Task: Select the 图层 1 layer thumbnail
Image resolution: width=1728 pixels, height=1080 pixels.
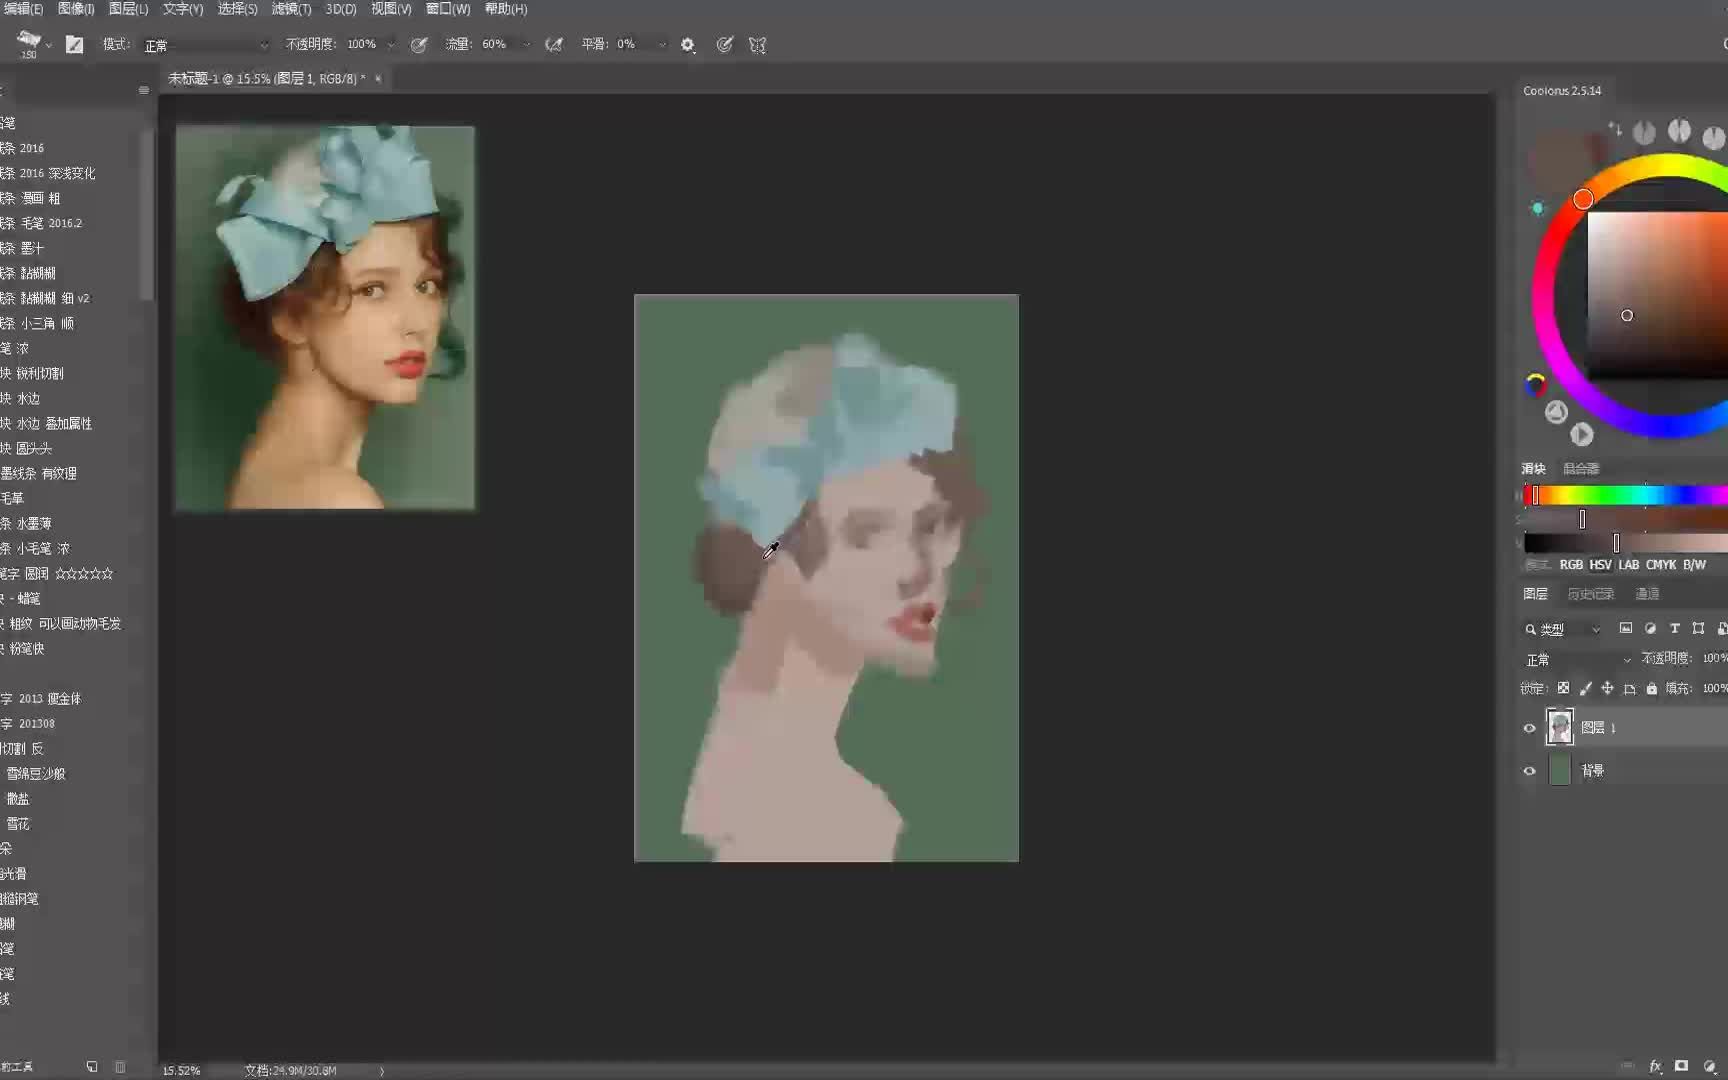Action: [1559, 727]
